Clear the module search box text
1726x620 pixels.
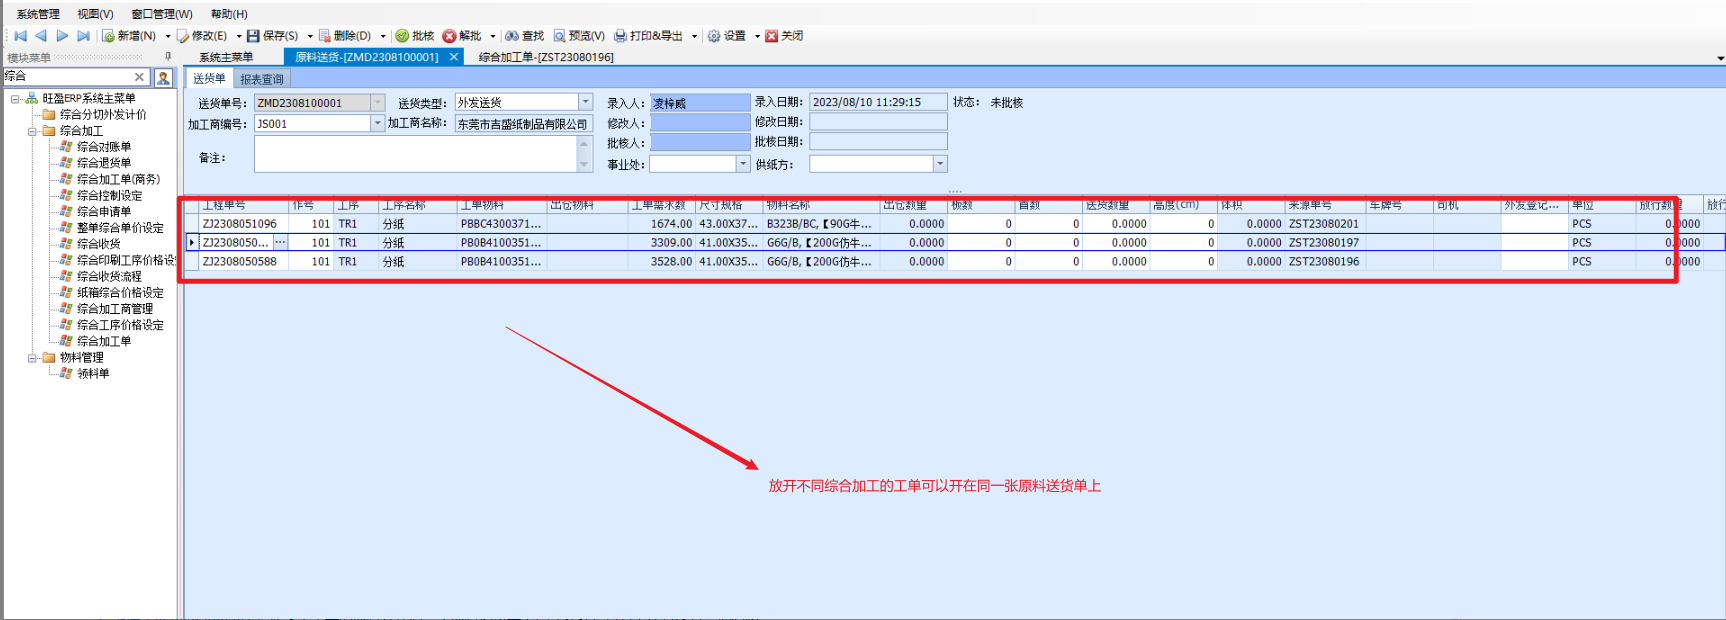coord(139,77)
